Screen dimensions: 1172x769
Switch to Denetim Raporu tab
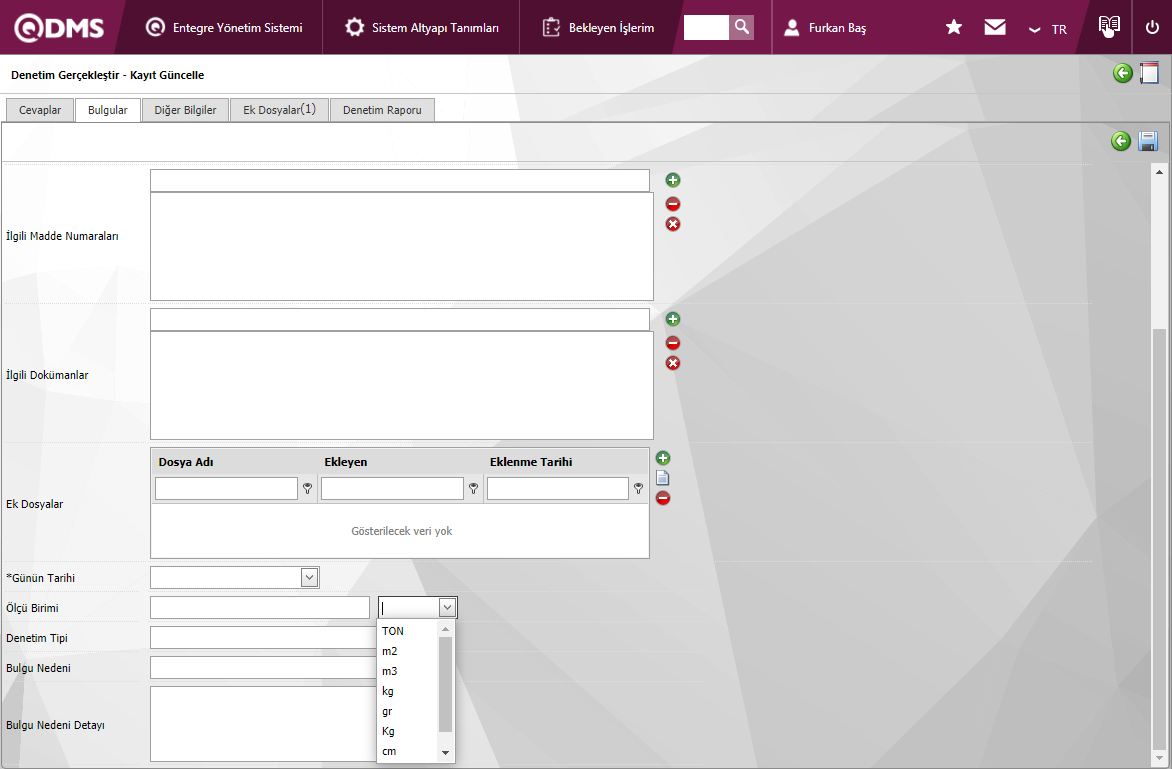tap(382, 110)
